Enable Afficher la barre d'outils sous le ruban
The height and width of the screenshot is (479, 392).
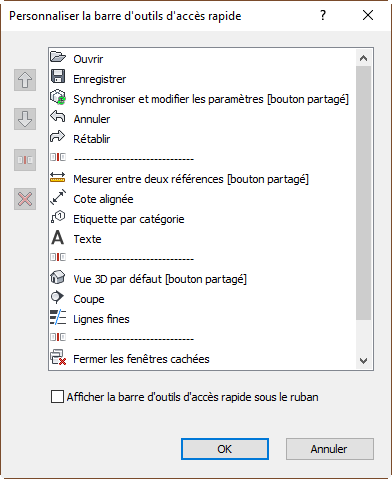[57, 397]
